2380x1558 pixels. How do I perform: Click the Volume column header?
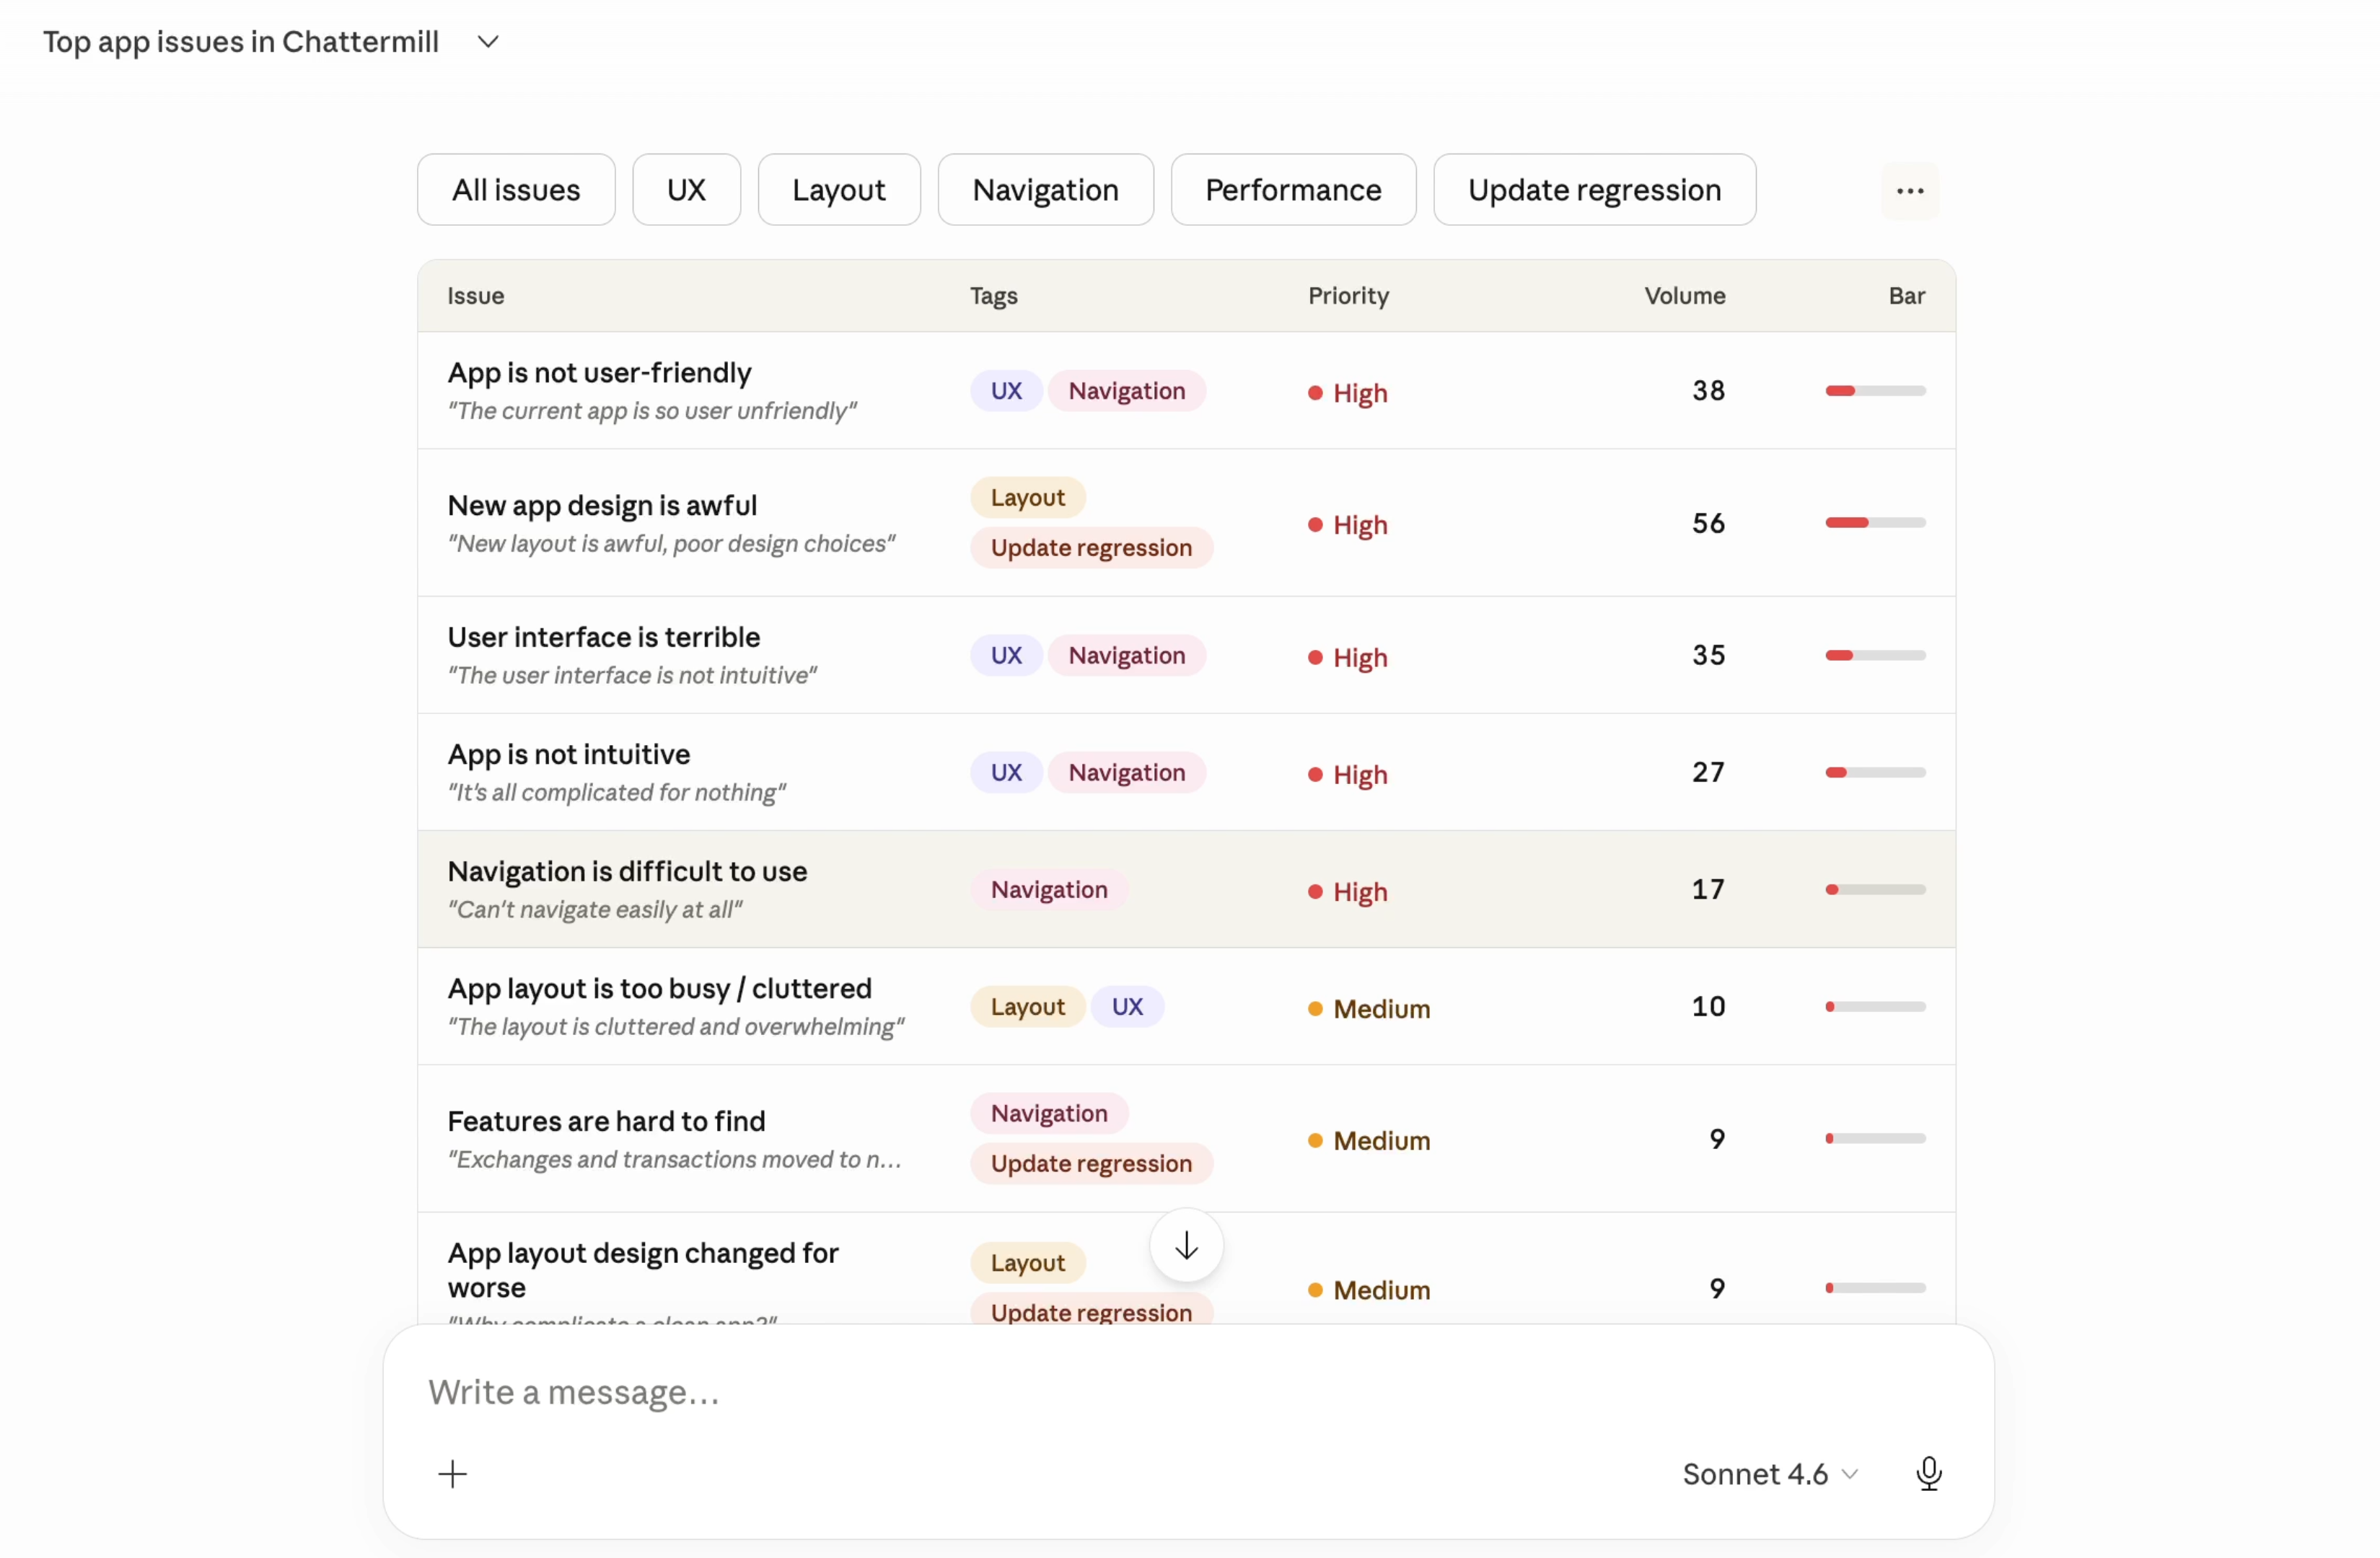(x=1685, y=296)
